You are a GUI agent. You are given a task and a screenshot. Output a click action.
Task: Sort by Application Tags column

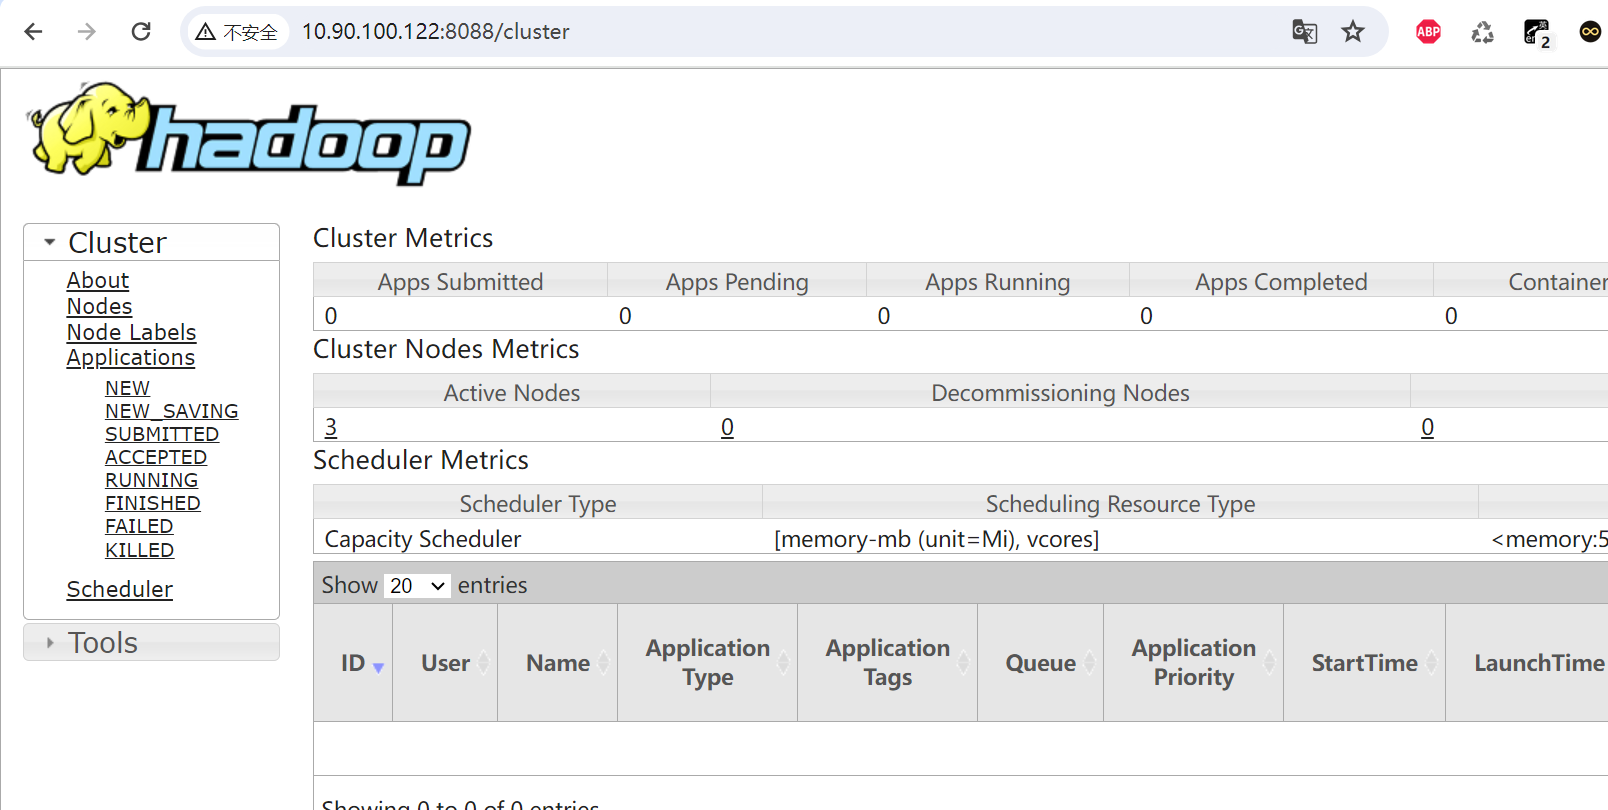coord(888,663)
